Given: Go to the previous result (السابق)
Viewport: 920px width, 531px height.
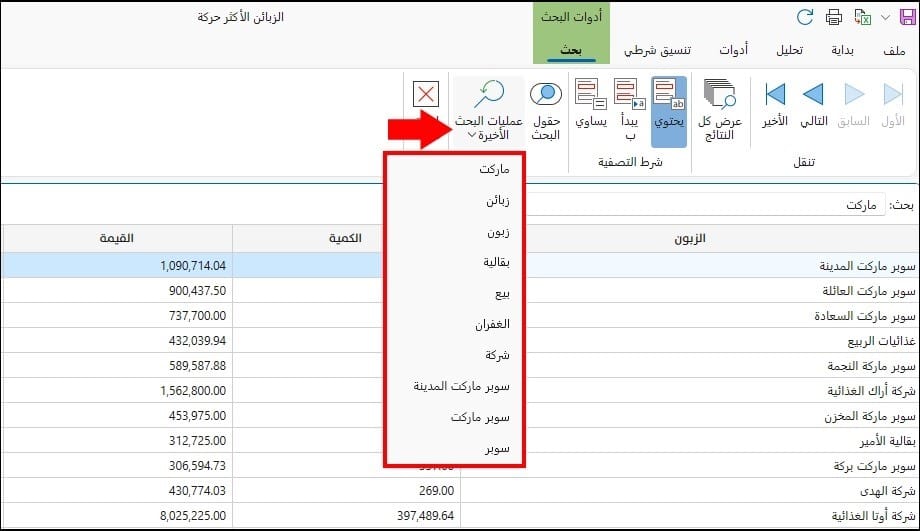Looking at the screenshot, I should [854, 106].
